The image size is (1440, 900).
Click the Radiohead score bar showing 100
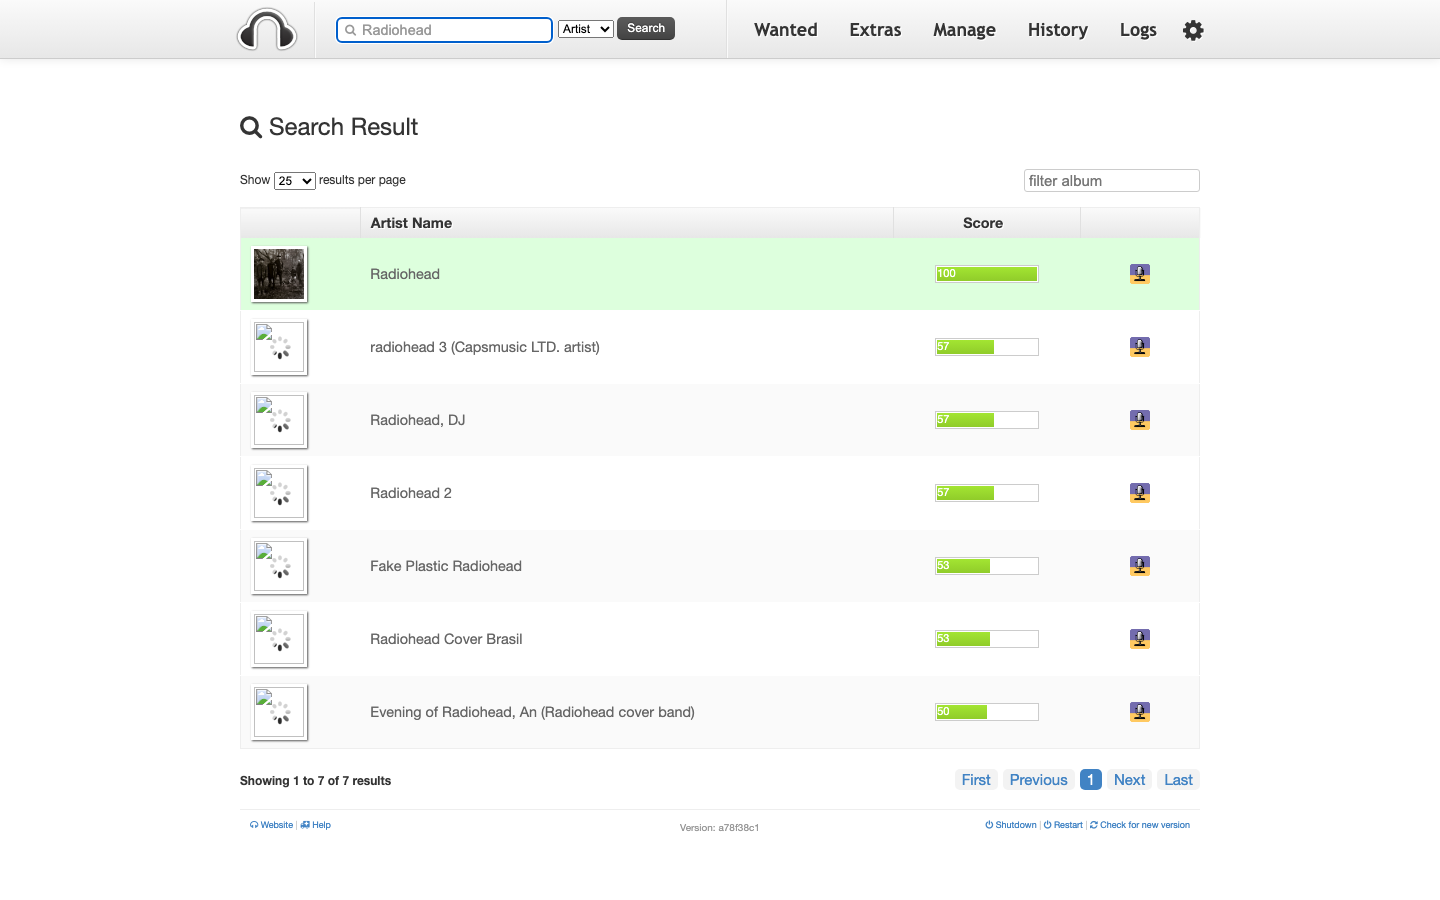tap(987, 274)
